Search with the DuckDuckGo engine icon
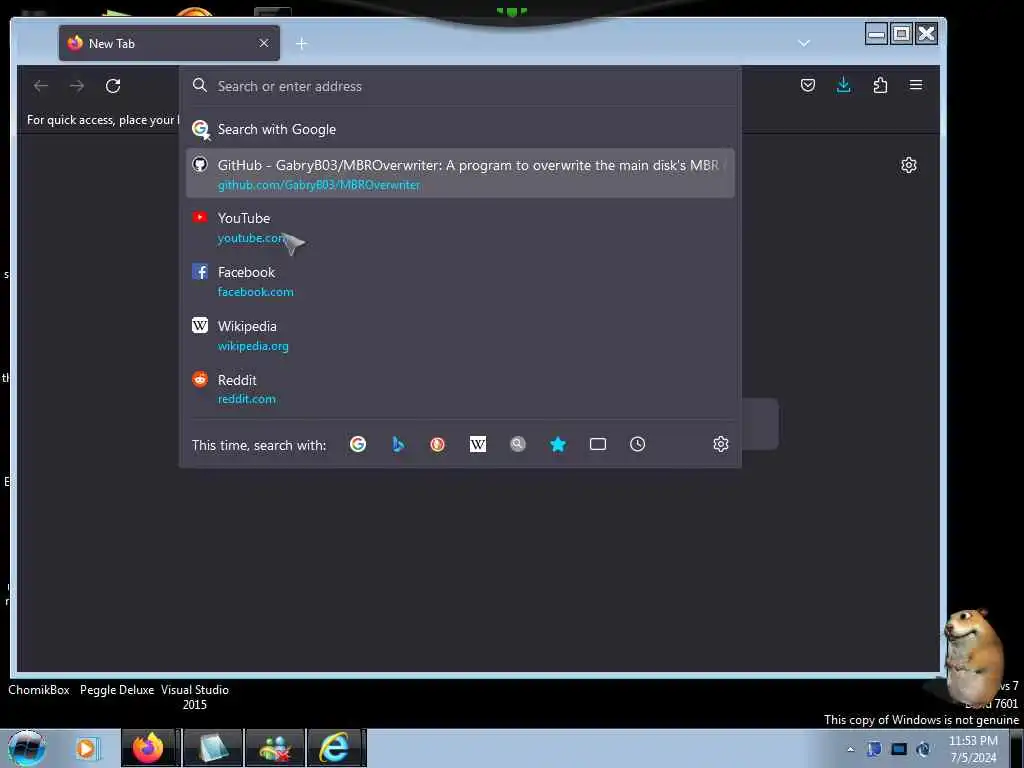The image size is (1024, 768). [438, 444]
